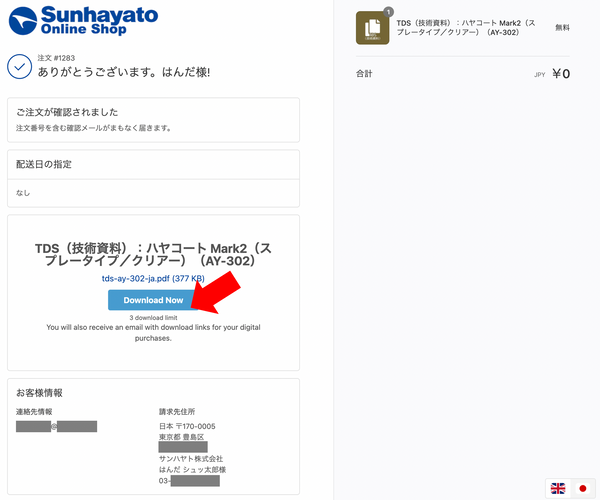Switch language with the UK flag icon
Screen dimensions: 600x500
tap(558, 488)
